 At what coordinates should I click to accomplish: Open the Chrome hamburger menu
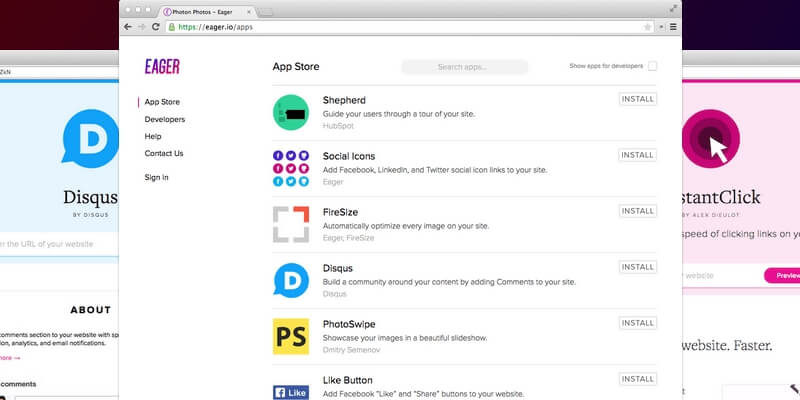pos(673,26)
